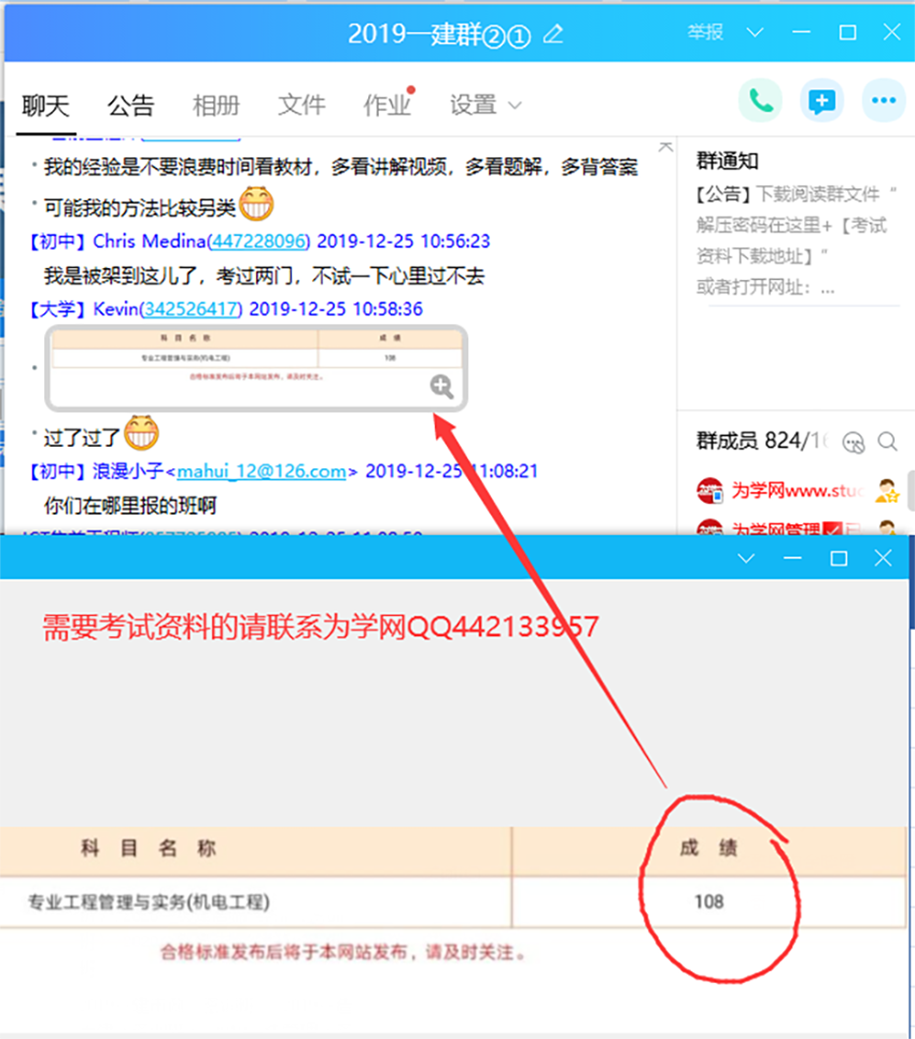The image size is (915, 1039).
Task: Click the magnifier on the score image
Action: click(442, 387)
